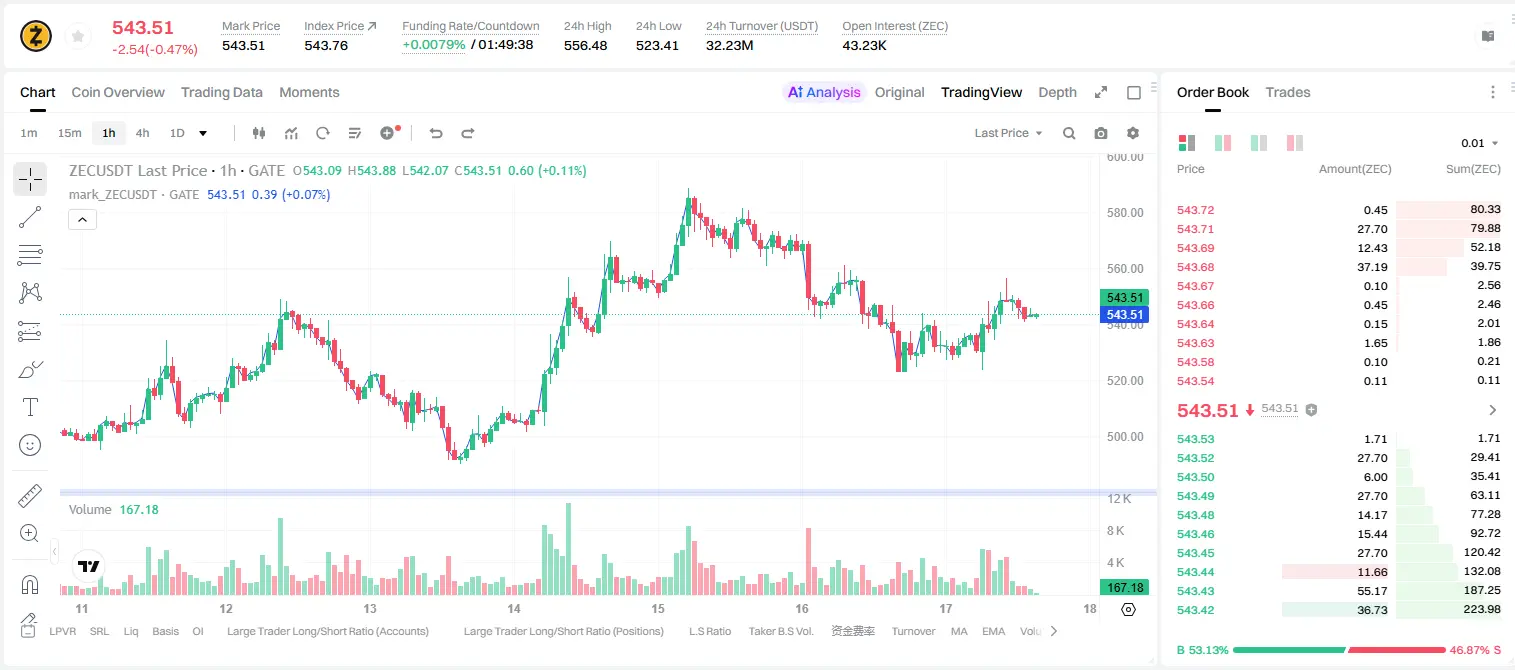Open candlestick chart style selector
1515x670 pixels.
click(259, 133)
